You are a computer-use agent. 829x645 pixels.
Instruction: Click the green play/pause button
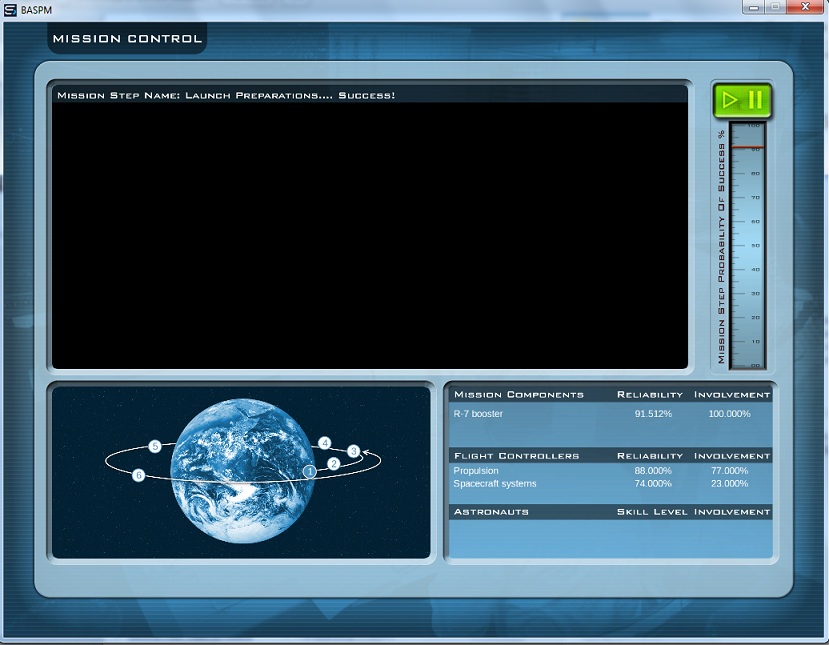click(742, 100)
